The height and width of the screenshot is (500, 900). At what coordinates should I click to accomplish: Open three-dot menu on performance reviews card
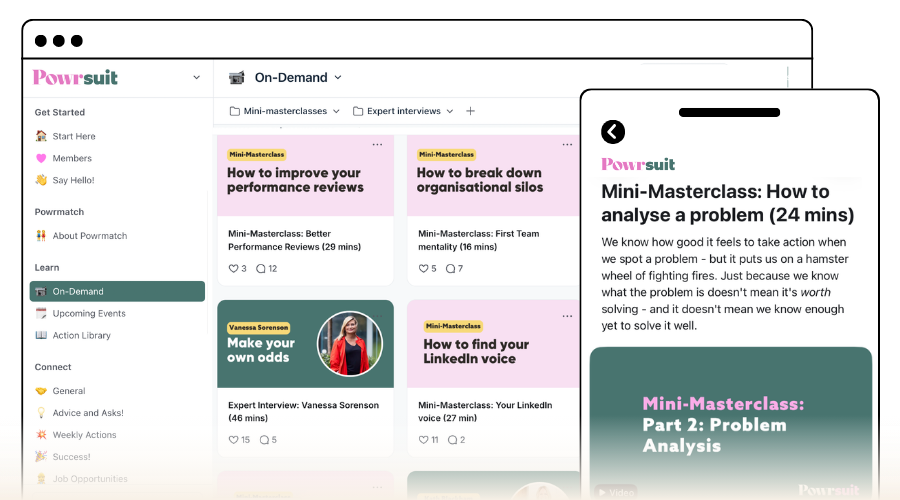tap(377, 145)
